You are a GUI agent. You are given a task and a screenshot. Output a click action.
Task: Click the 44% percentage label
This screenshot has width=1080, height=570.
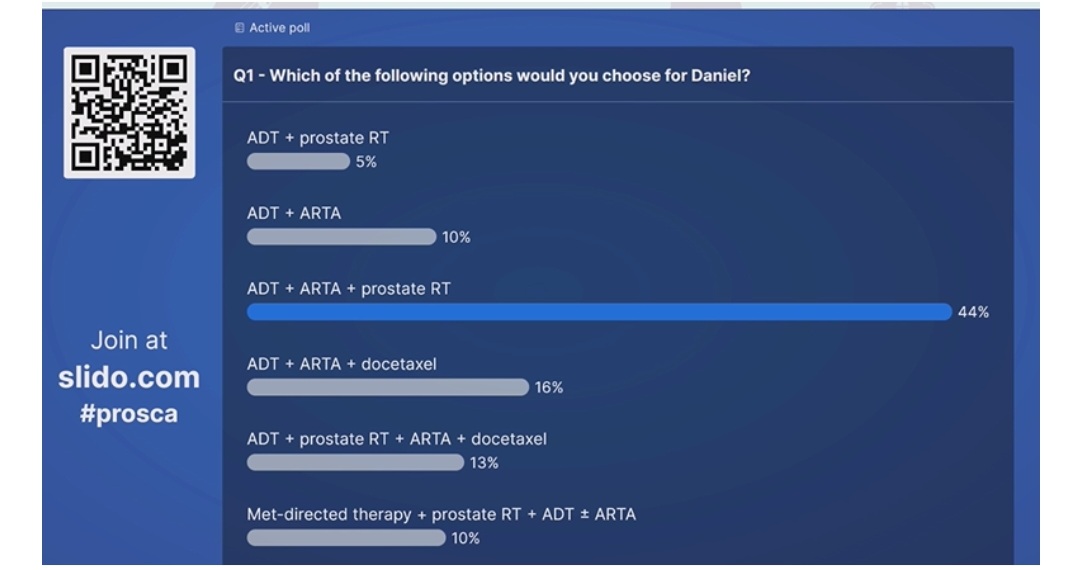point(973,312)
